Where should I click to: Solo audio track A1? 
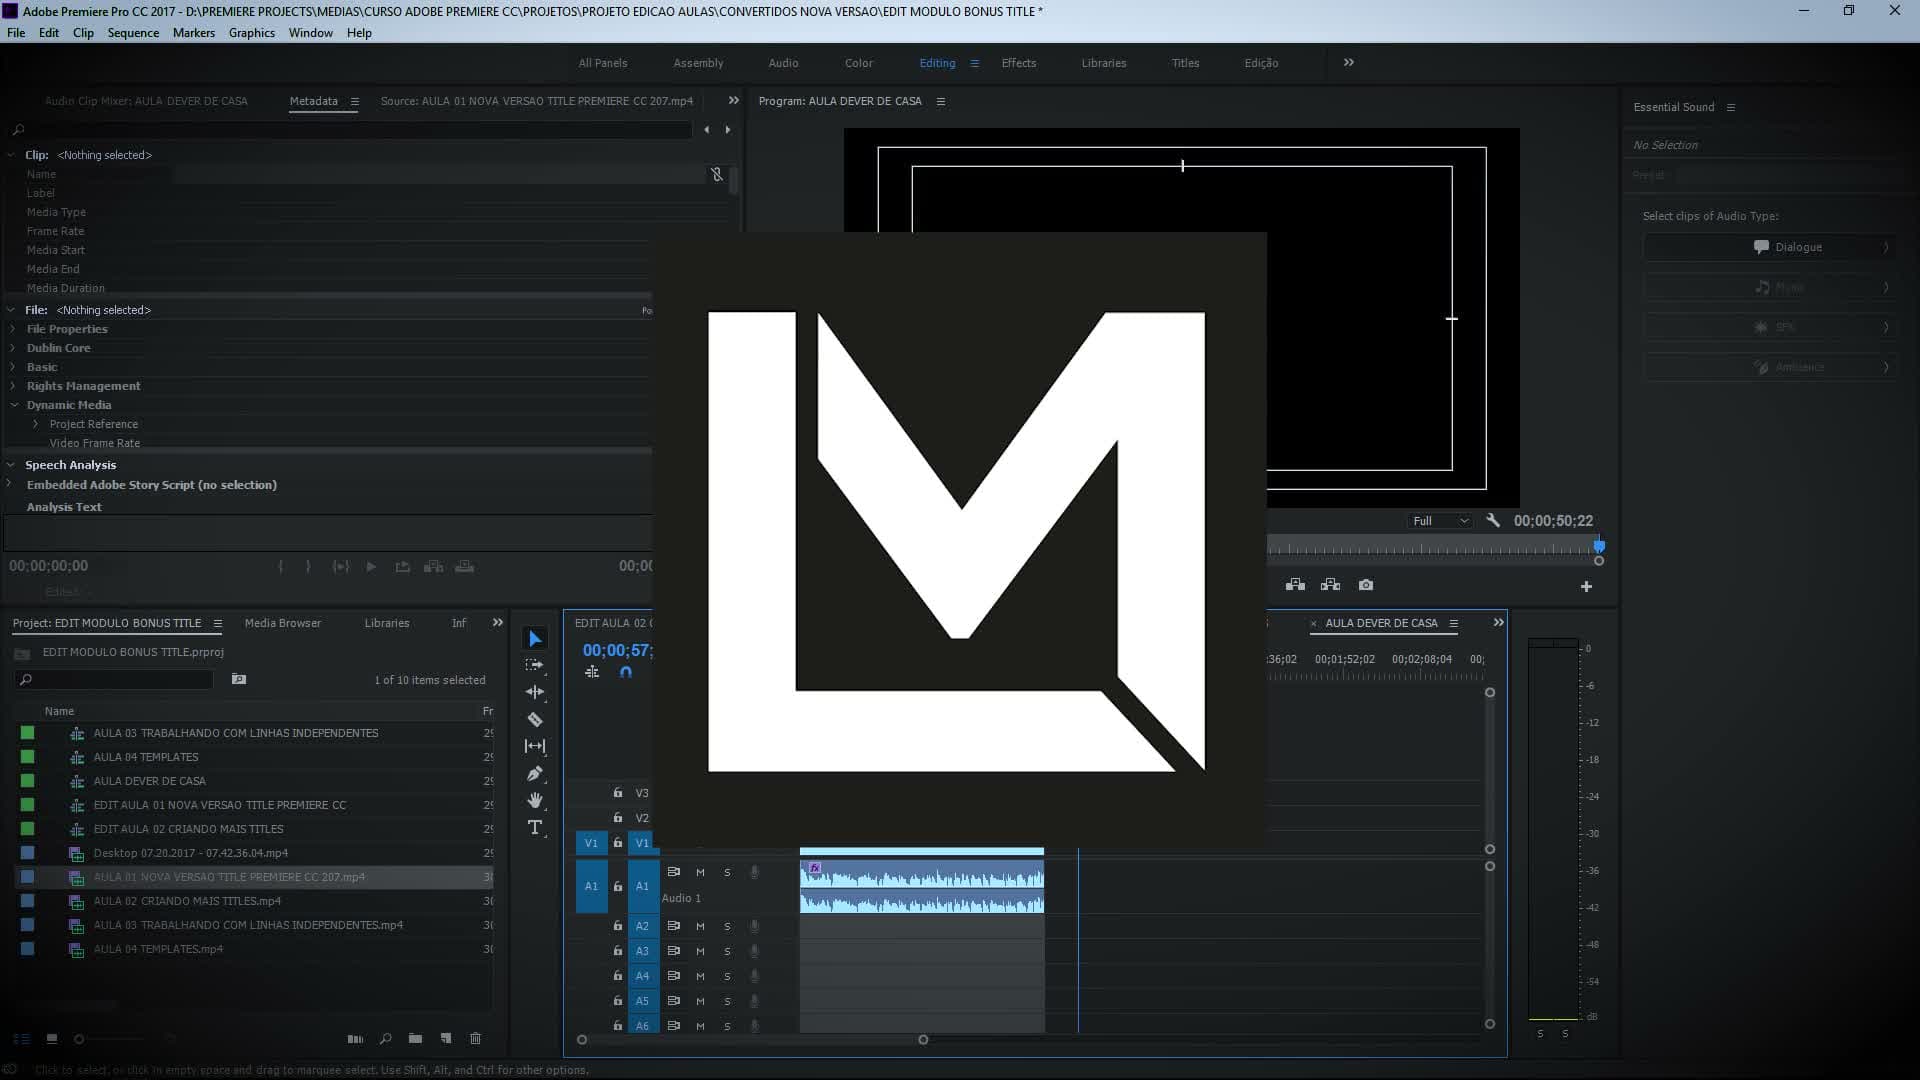pyautogui.click(x=727, y=872)
